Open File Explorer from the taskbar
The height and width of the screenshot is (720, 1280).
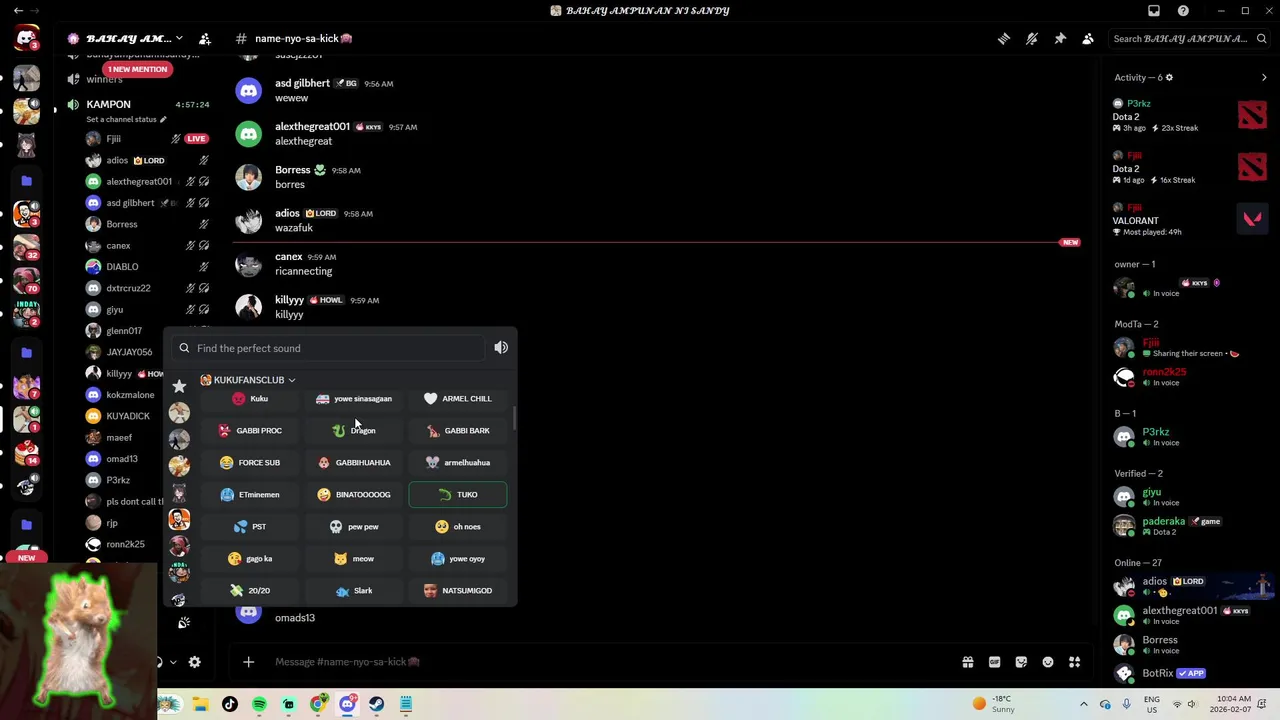pyautogui.click(x=200, y=704)
